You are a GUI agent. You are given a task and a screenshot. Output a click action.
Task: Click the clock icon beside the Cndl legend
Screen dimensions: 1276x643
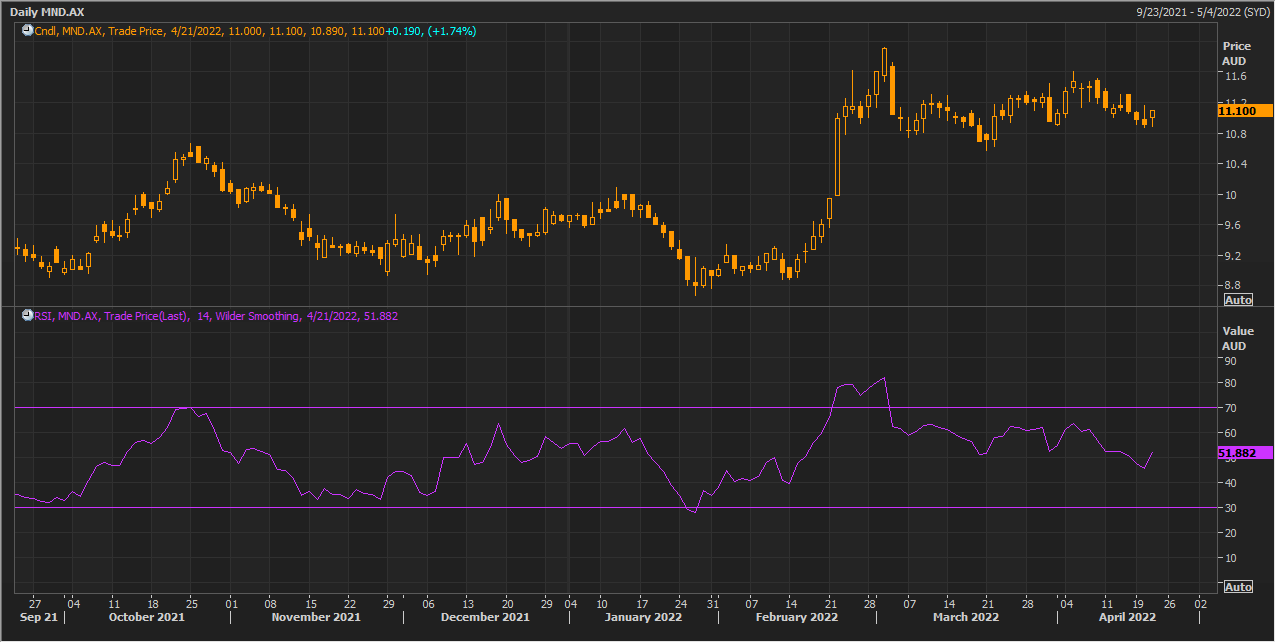click(x=27, y=31)
